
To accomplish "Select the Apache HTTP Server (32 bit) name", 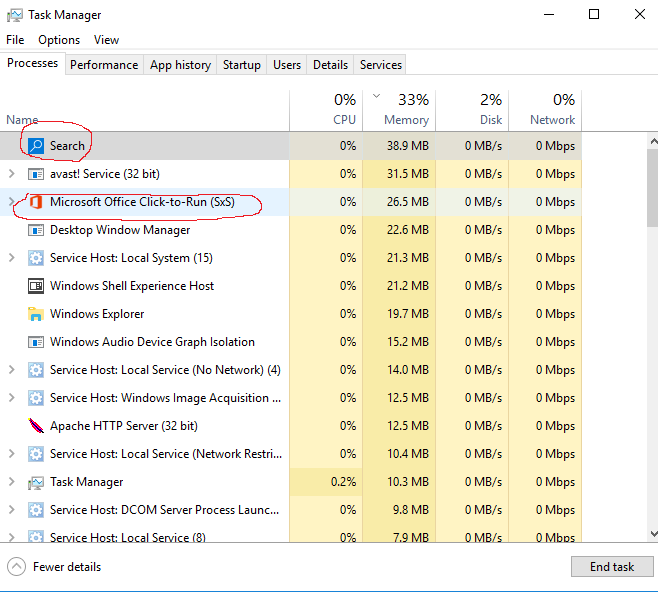I will point(124,426).
